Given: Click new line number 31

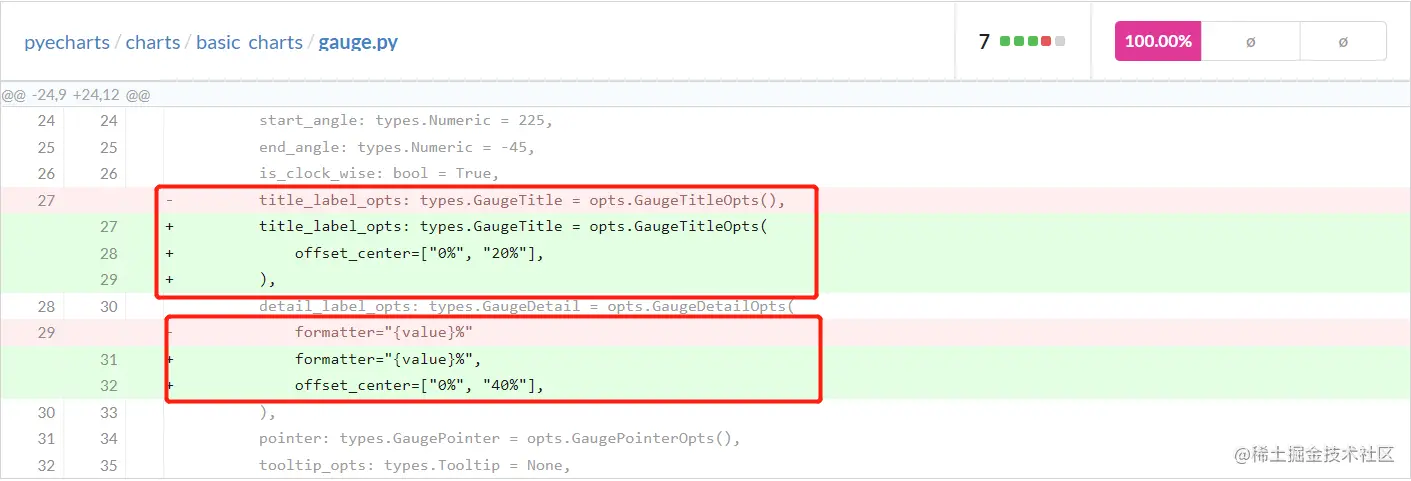Looking at the screenshot, I should pyautogui.click(x=108, y=359).
